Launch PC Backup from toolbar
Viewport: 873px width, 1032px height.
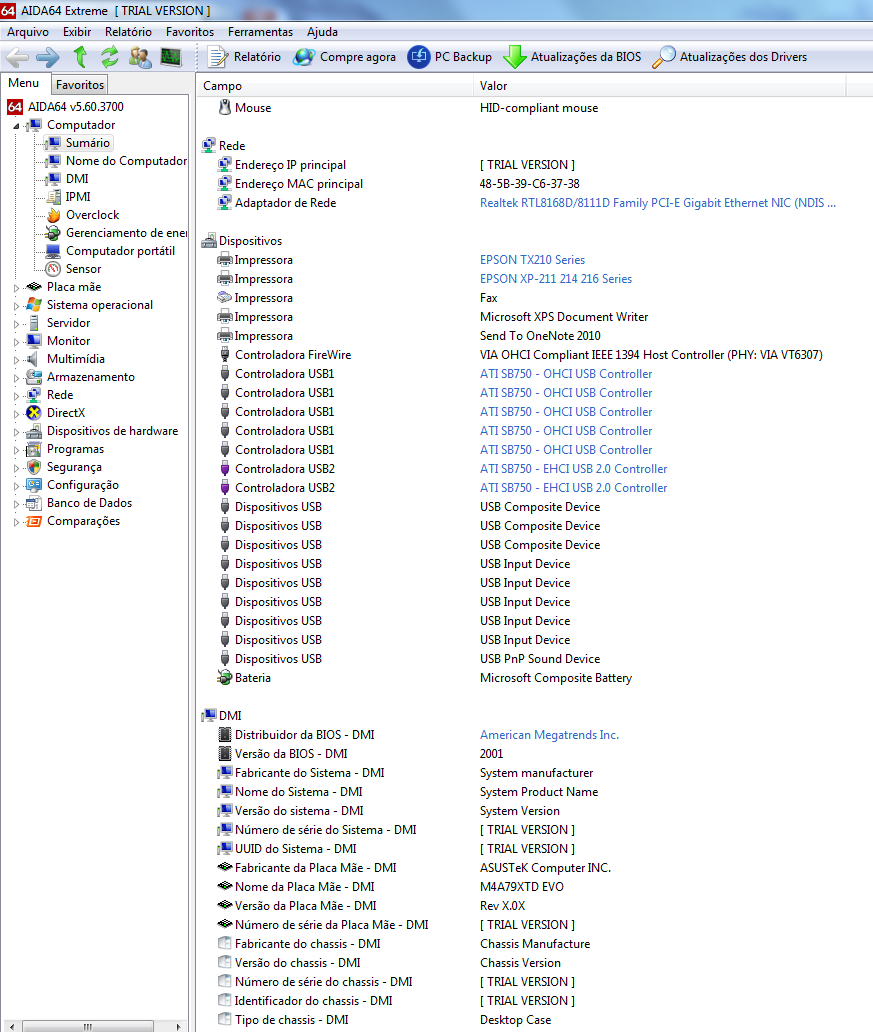point(450,57)
